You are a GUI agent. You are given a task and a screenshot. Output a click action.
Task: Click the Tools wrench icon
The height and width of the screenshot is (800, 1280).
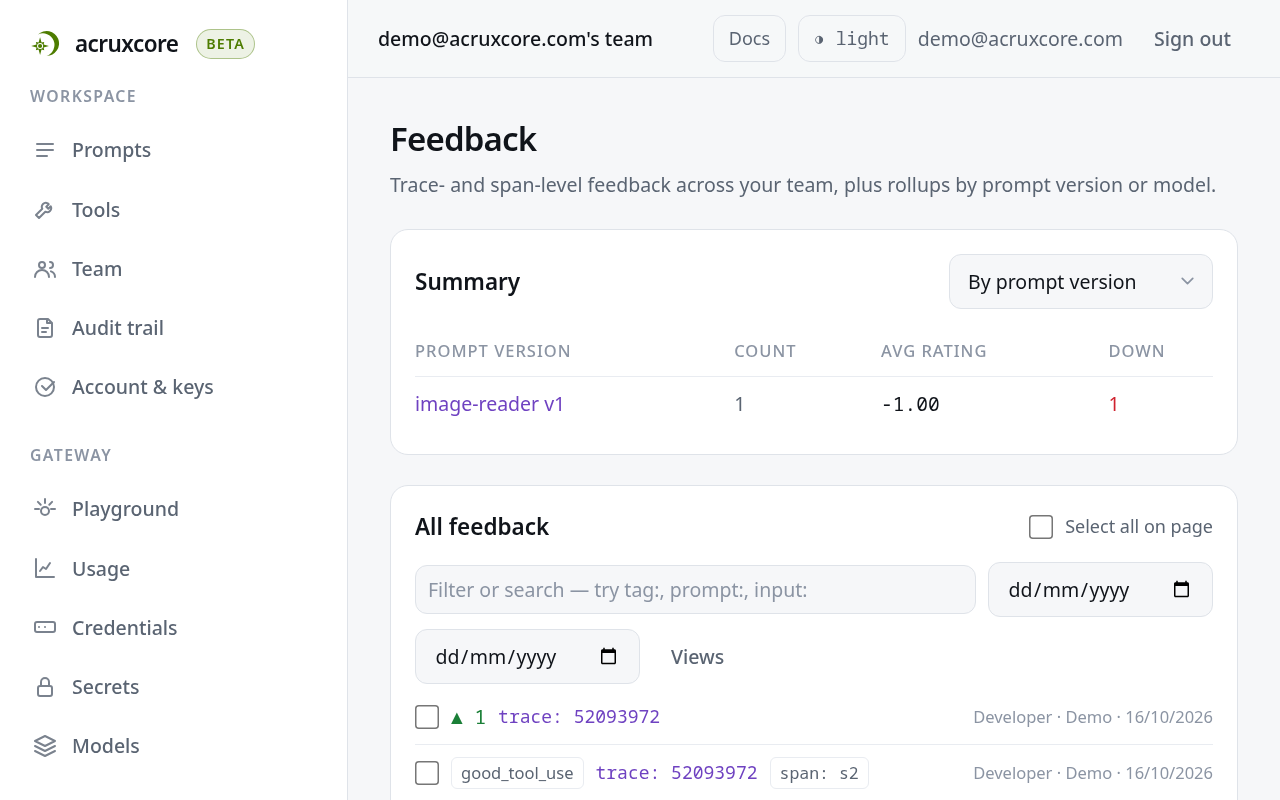pos(45,210)
